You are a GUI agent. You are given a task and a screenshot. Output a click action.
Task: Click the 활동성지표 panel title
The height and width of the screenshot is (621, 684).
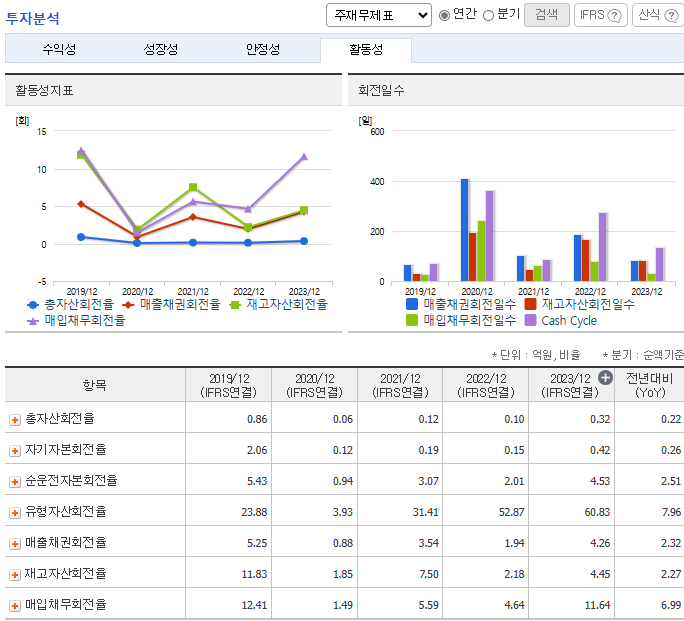click(44, 91)
